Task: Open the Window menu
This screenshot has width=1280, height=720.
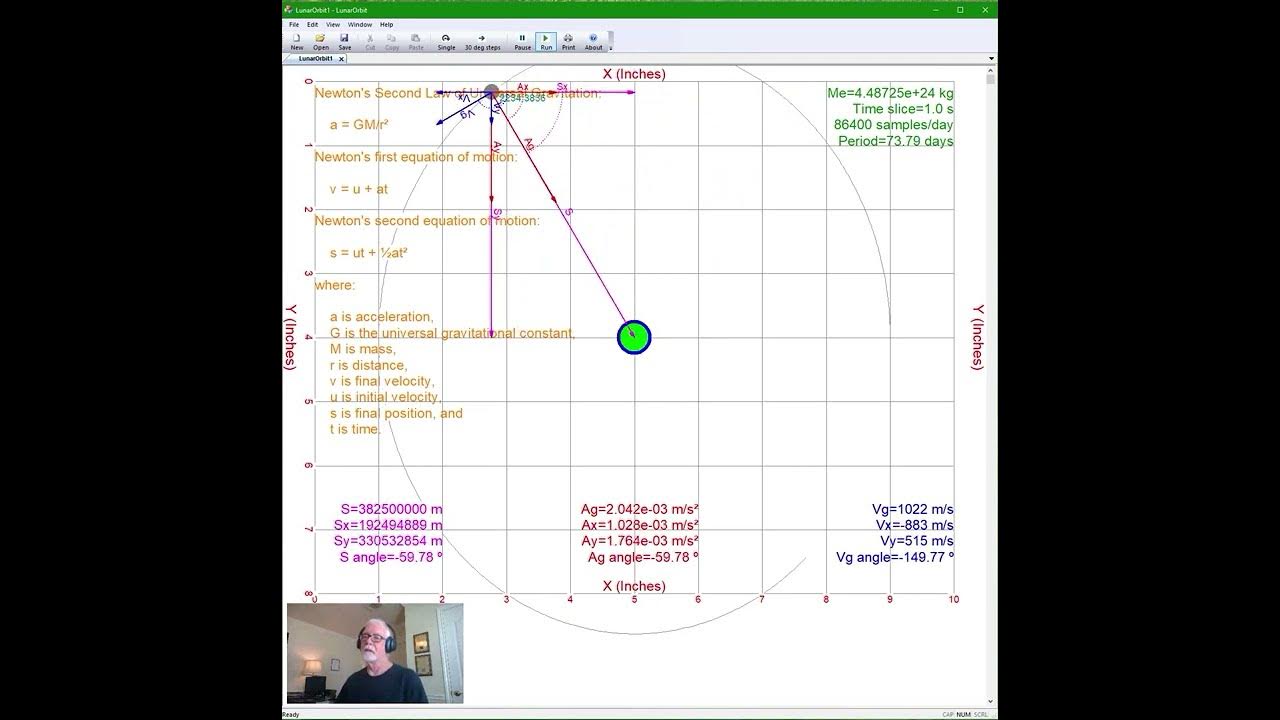Action: click(360, 24)
